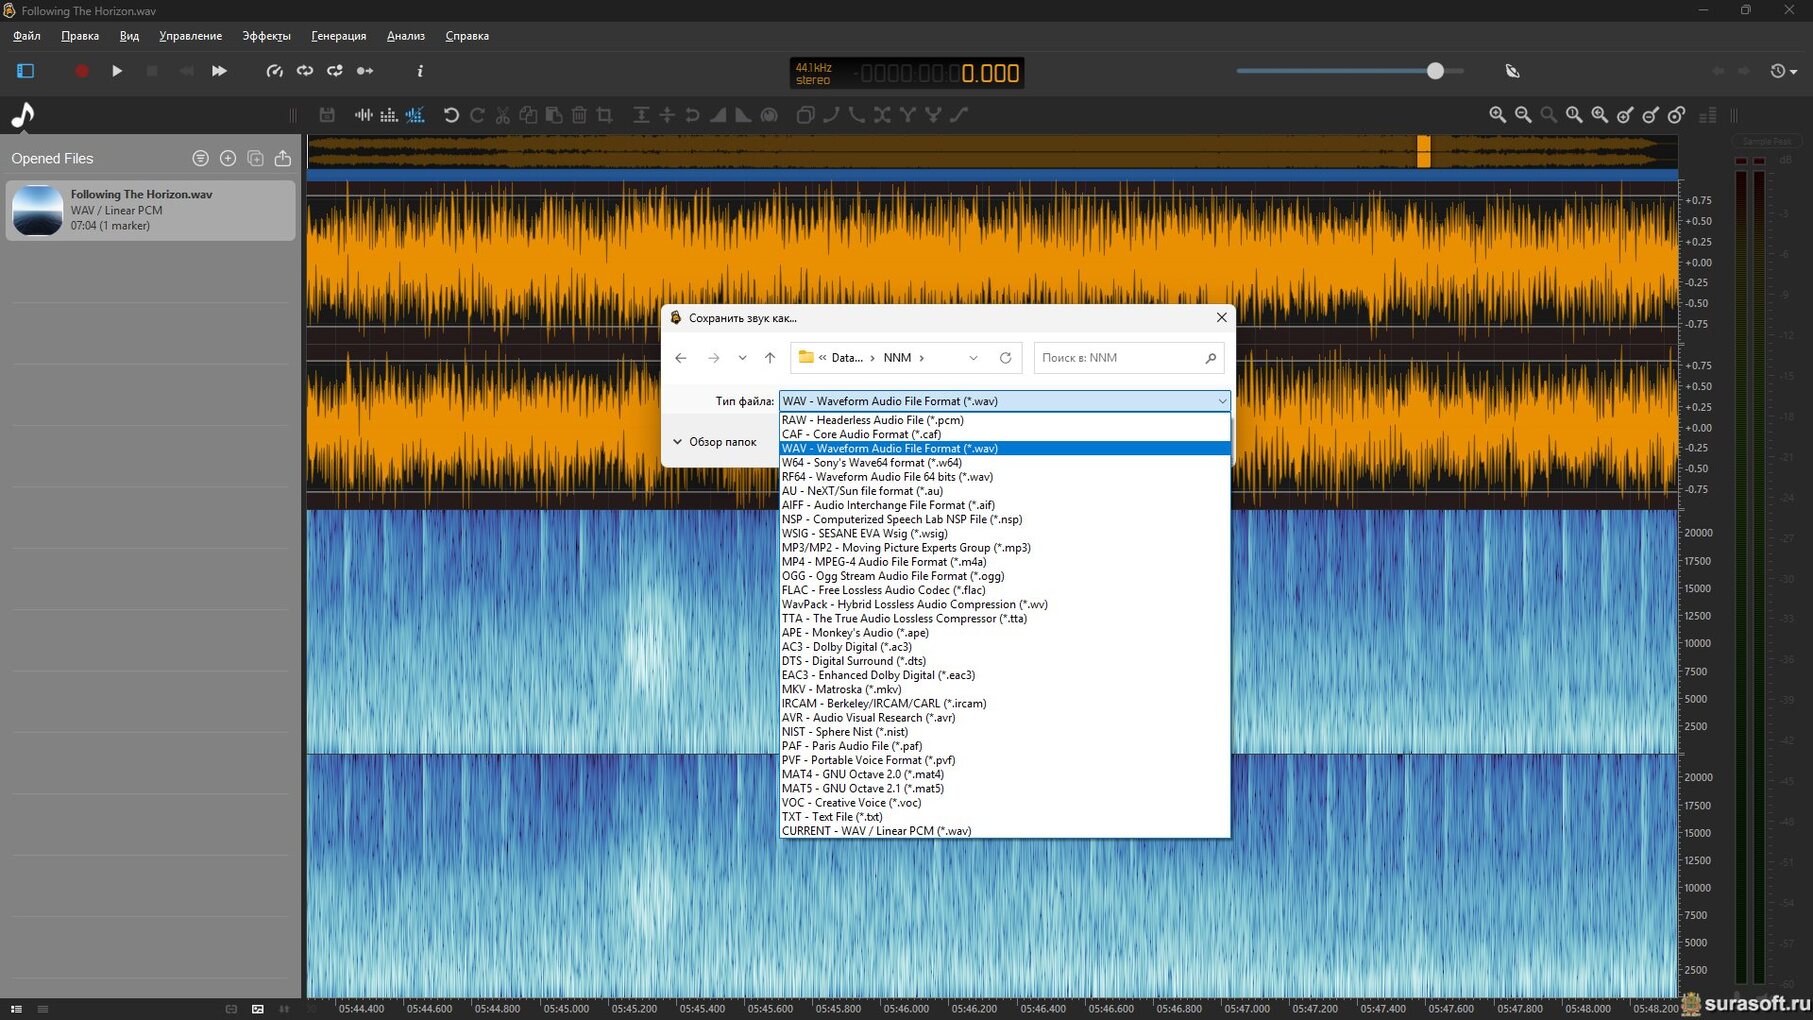
Task: Click the share icon in Opened Files
Action: (x=283, y=158)
